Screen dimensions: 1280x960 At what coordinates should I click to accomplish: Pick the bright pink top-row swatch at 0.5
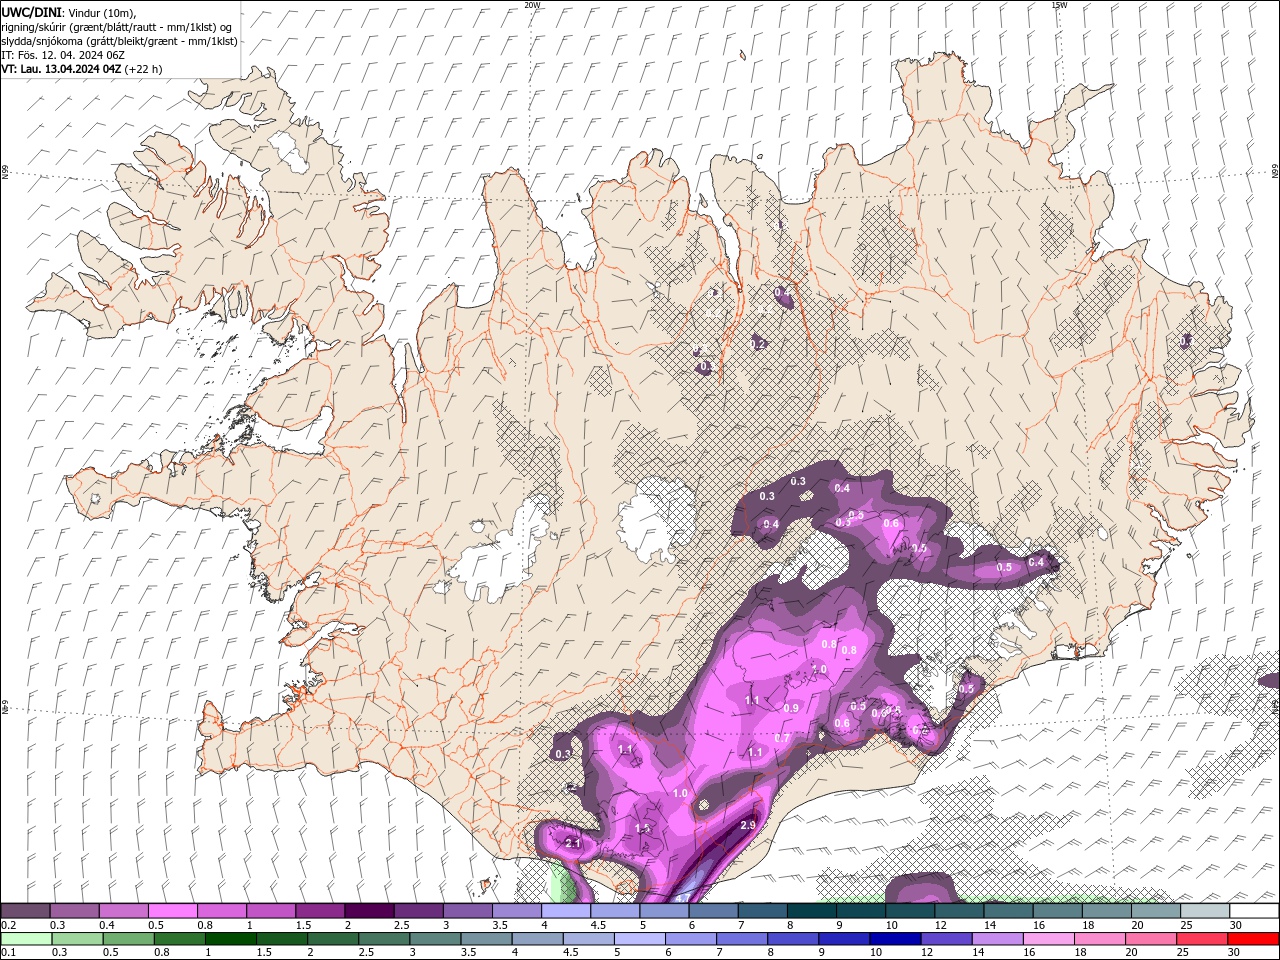coord(172,911)
